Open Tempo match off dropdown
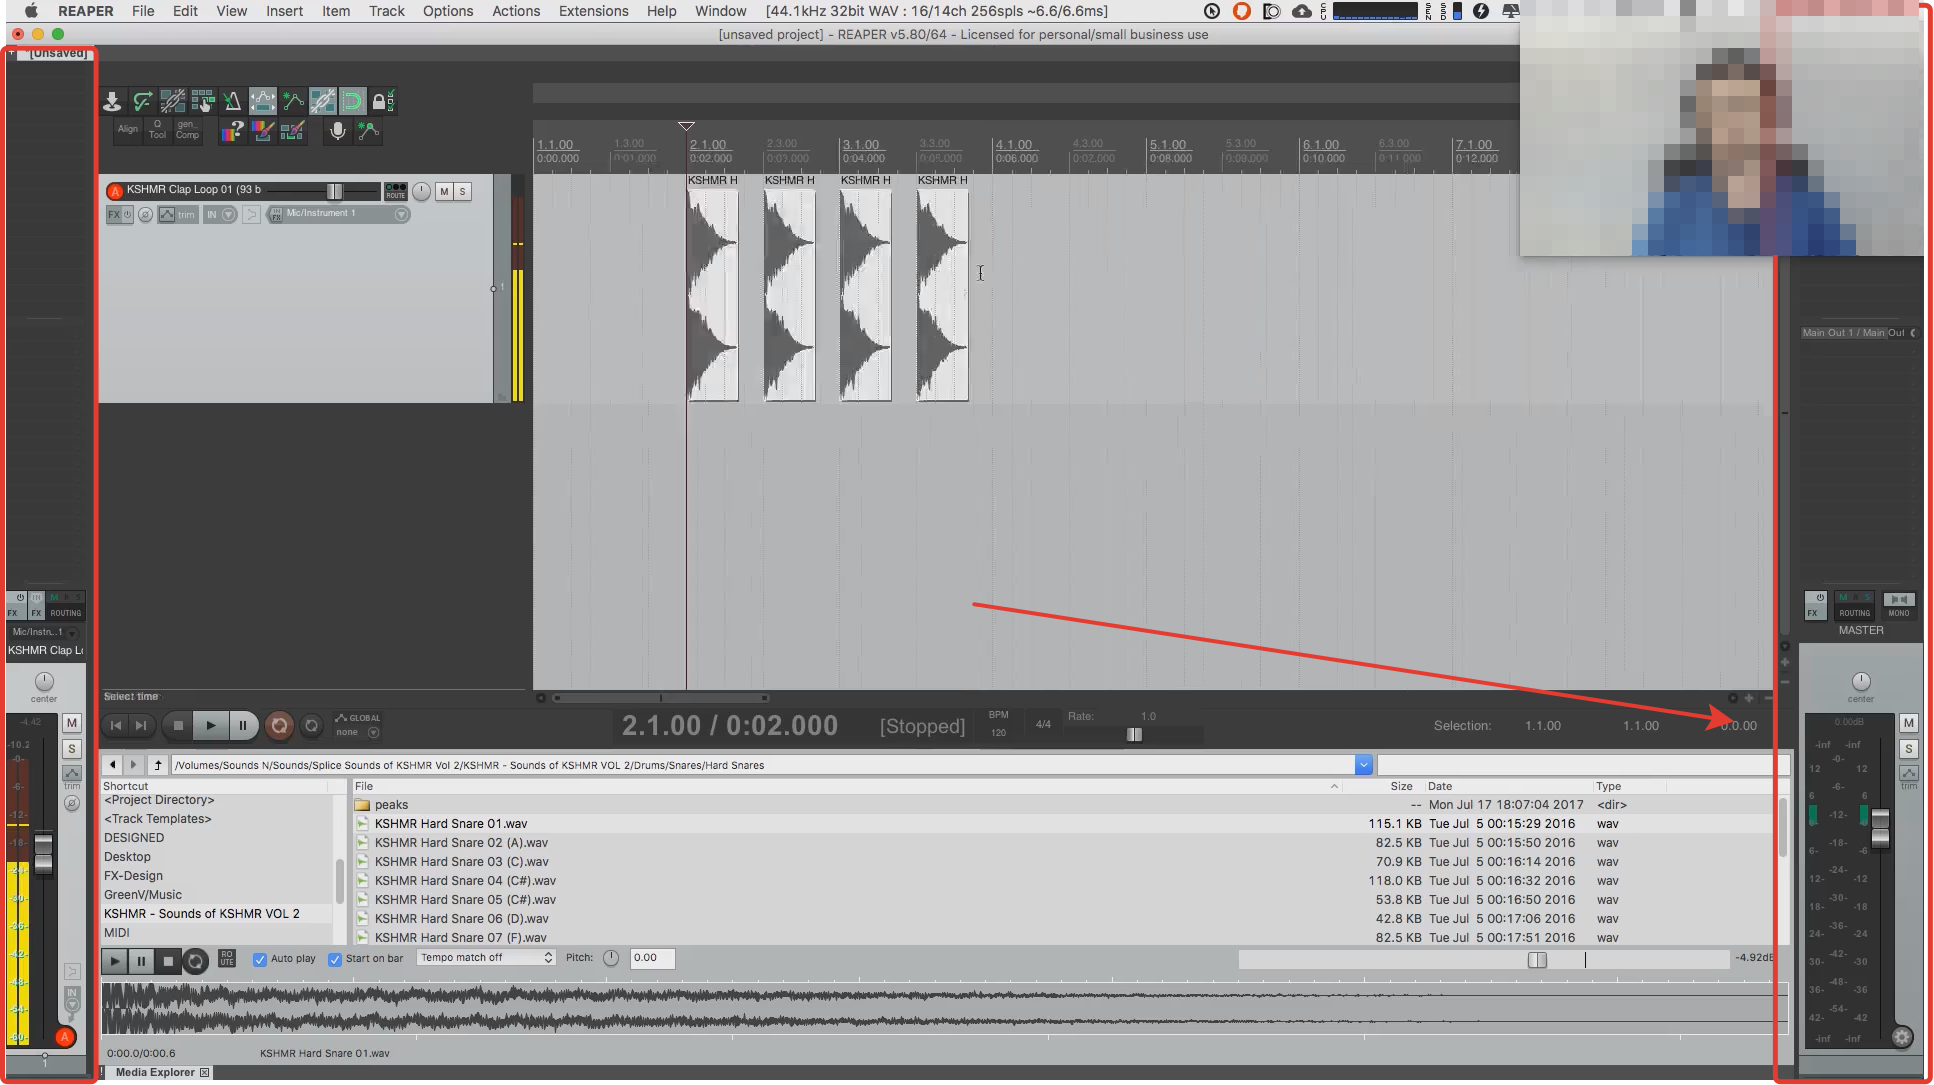The image size is (1934, 1085). [x=486, y=958]
